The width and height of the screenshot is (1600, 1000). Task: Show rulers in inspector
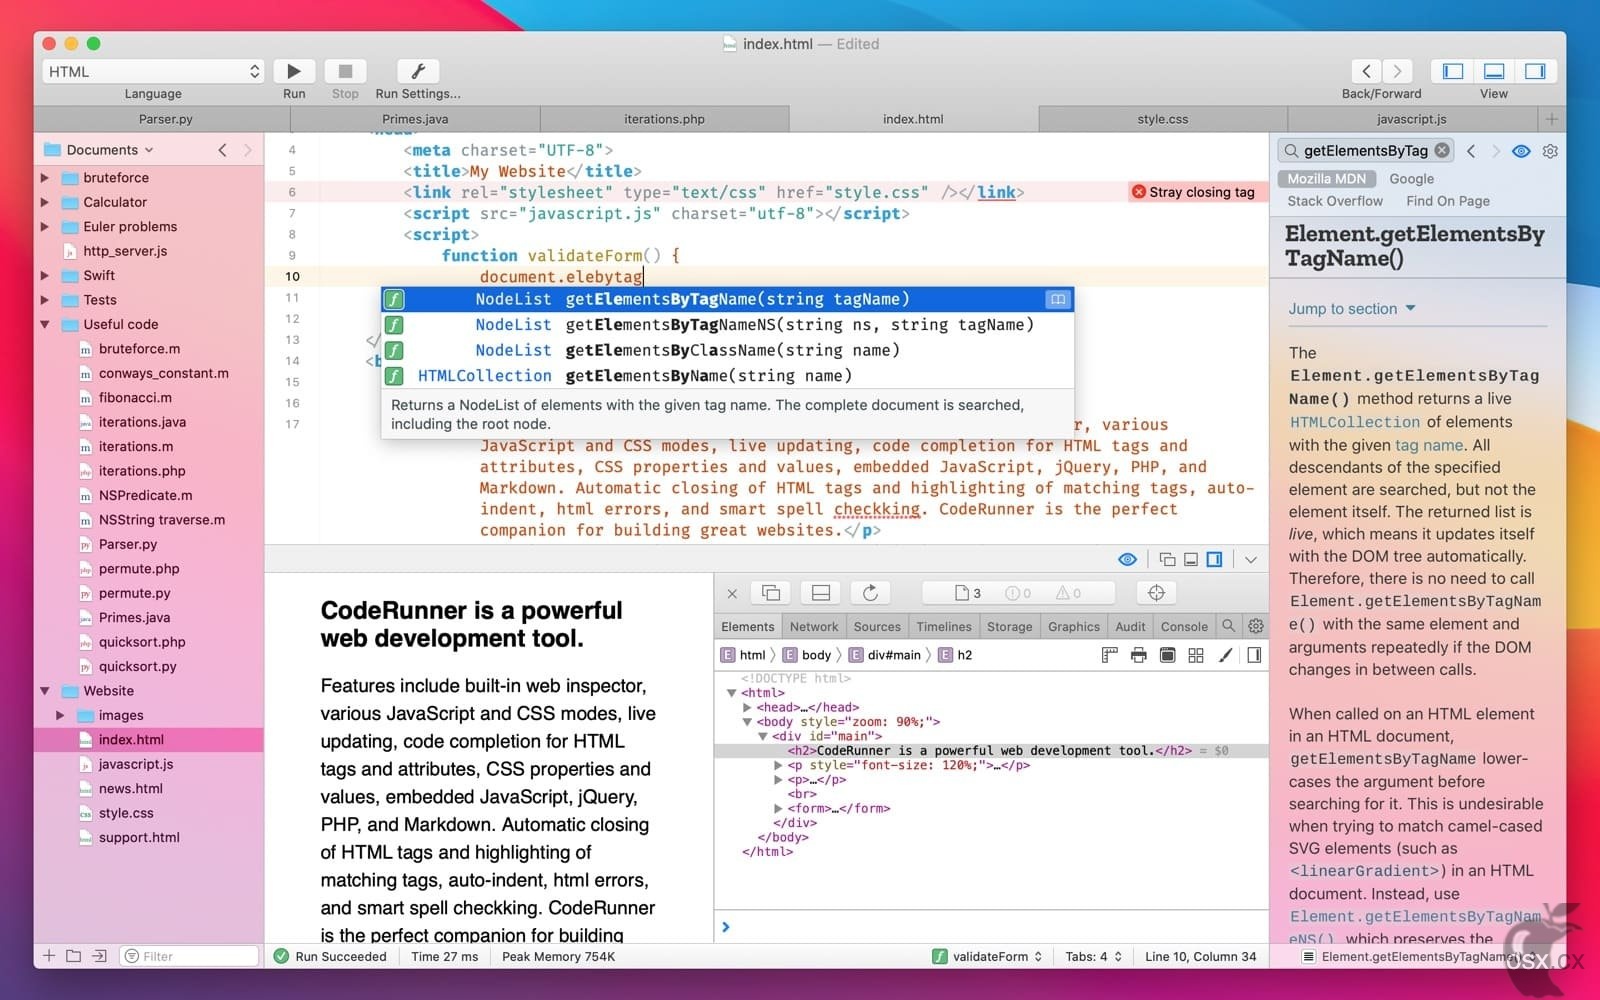(x=1109, y=655)
